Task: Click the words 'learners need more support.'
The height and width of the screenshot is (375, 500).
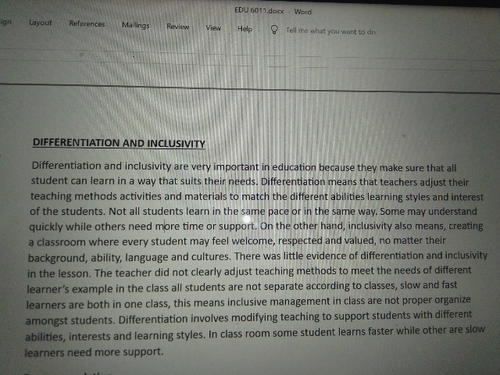Action: click(x=94, y=352)
